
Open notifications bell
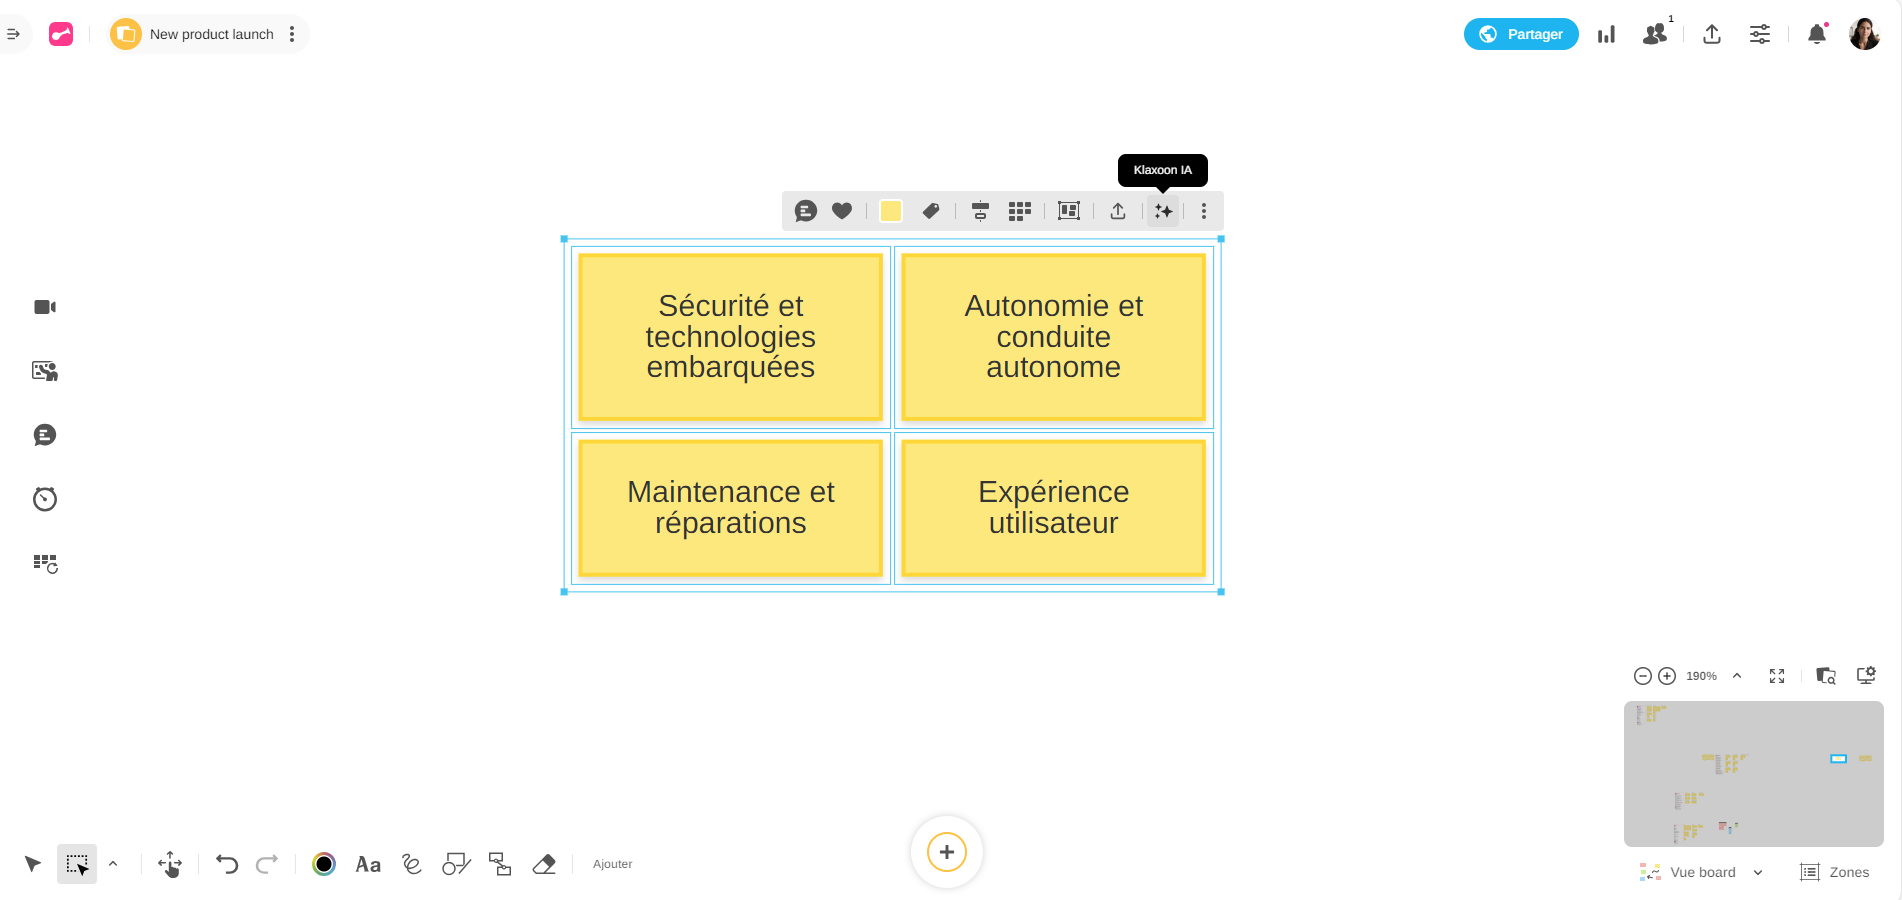click(x=1817, y=35)
